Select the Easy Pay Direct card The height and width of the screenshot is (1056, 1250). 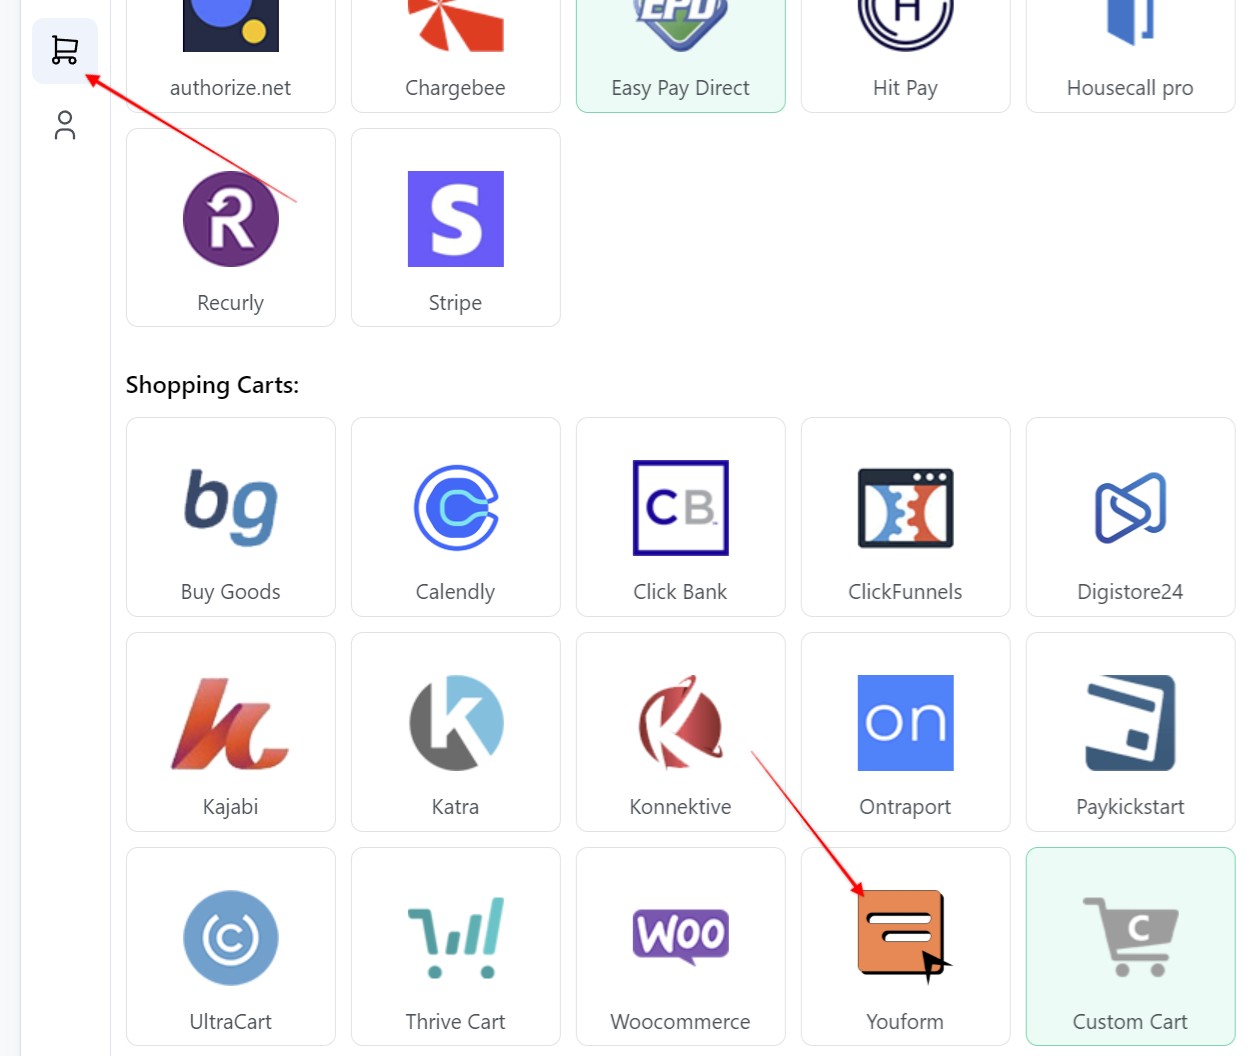[x=681, y=55]
